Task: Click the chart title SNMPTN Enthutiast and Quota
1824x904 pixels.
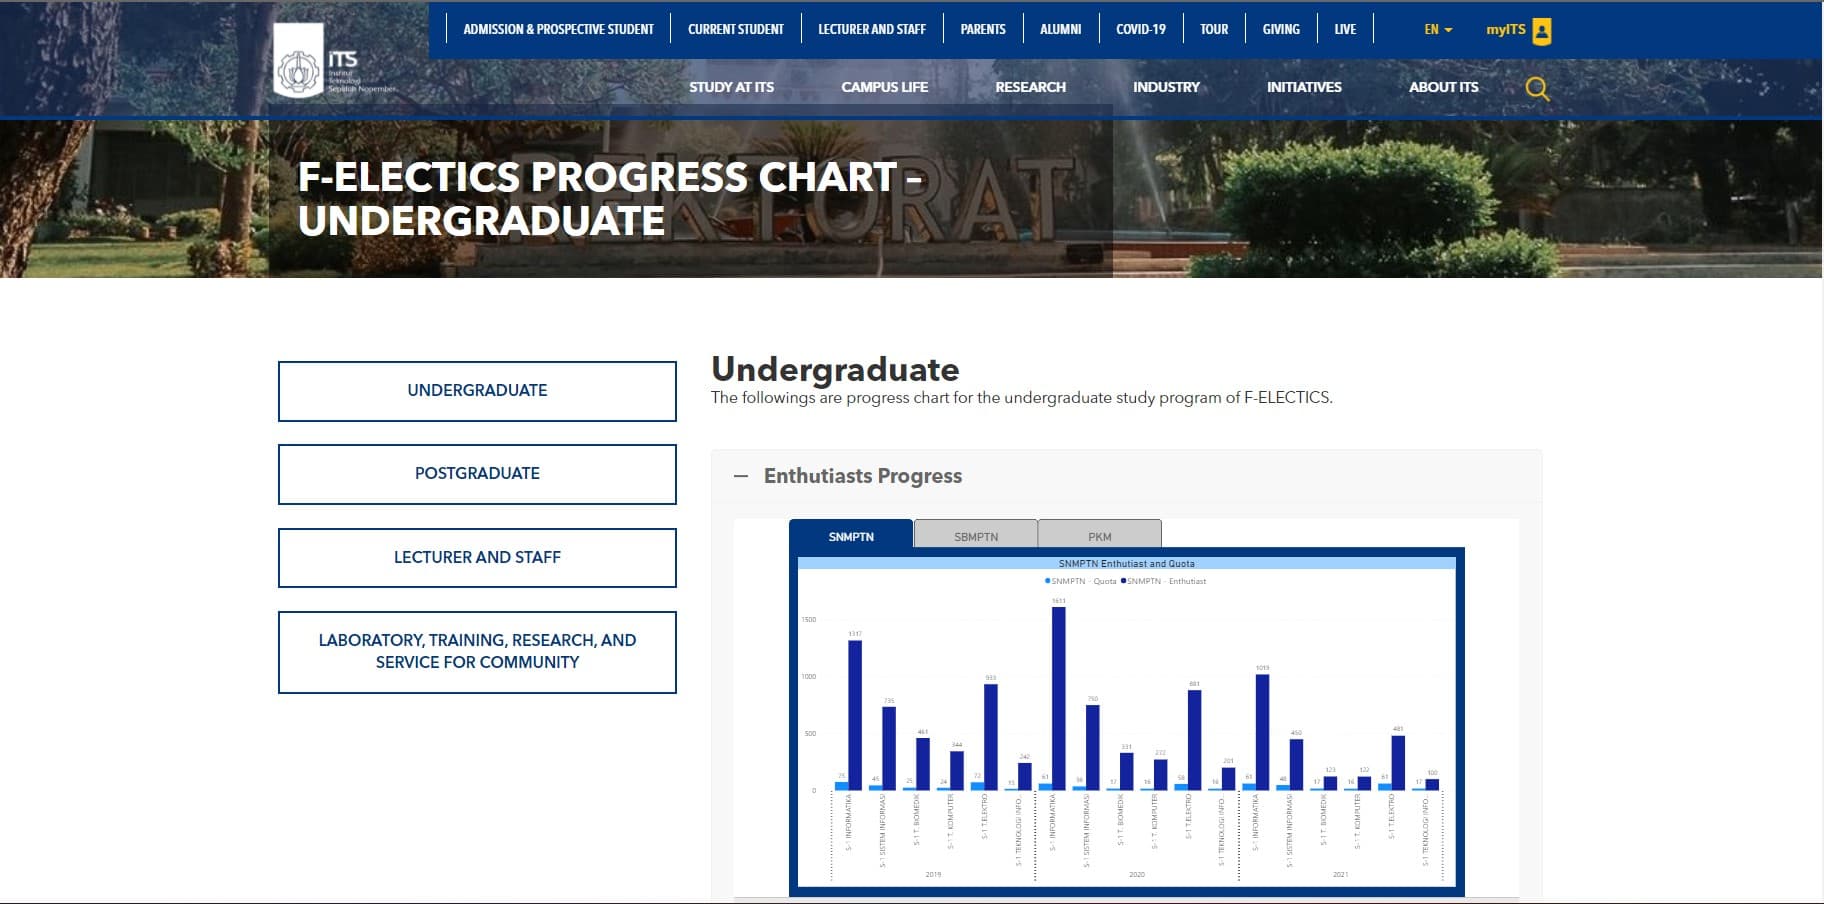Action: [1126, 563]
